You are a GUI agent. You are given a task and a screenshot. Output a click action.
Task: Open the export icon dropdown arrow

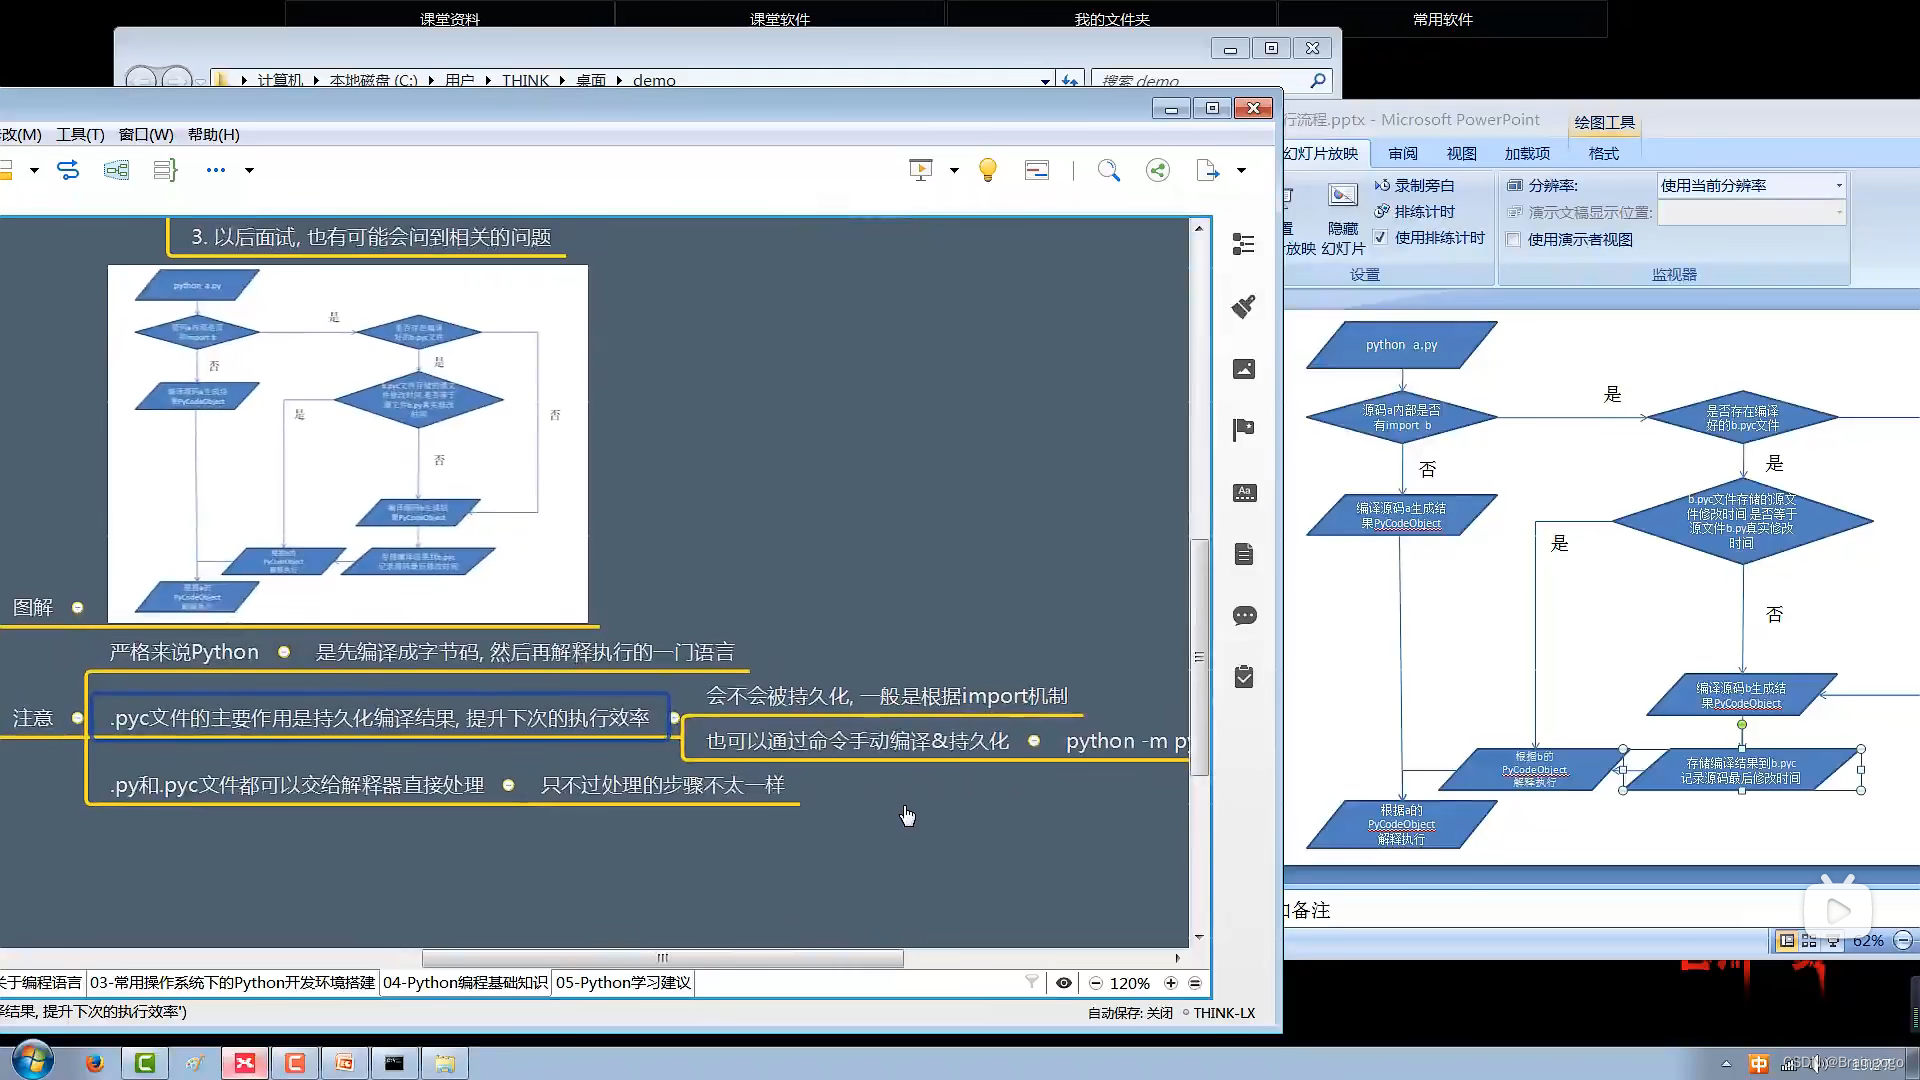[1241, 171]
